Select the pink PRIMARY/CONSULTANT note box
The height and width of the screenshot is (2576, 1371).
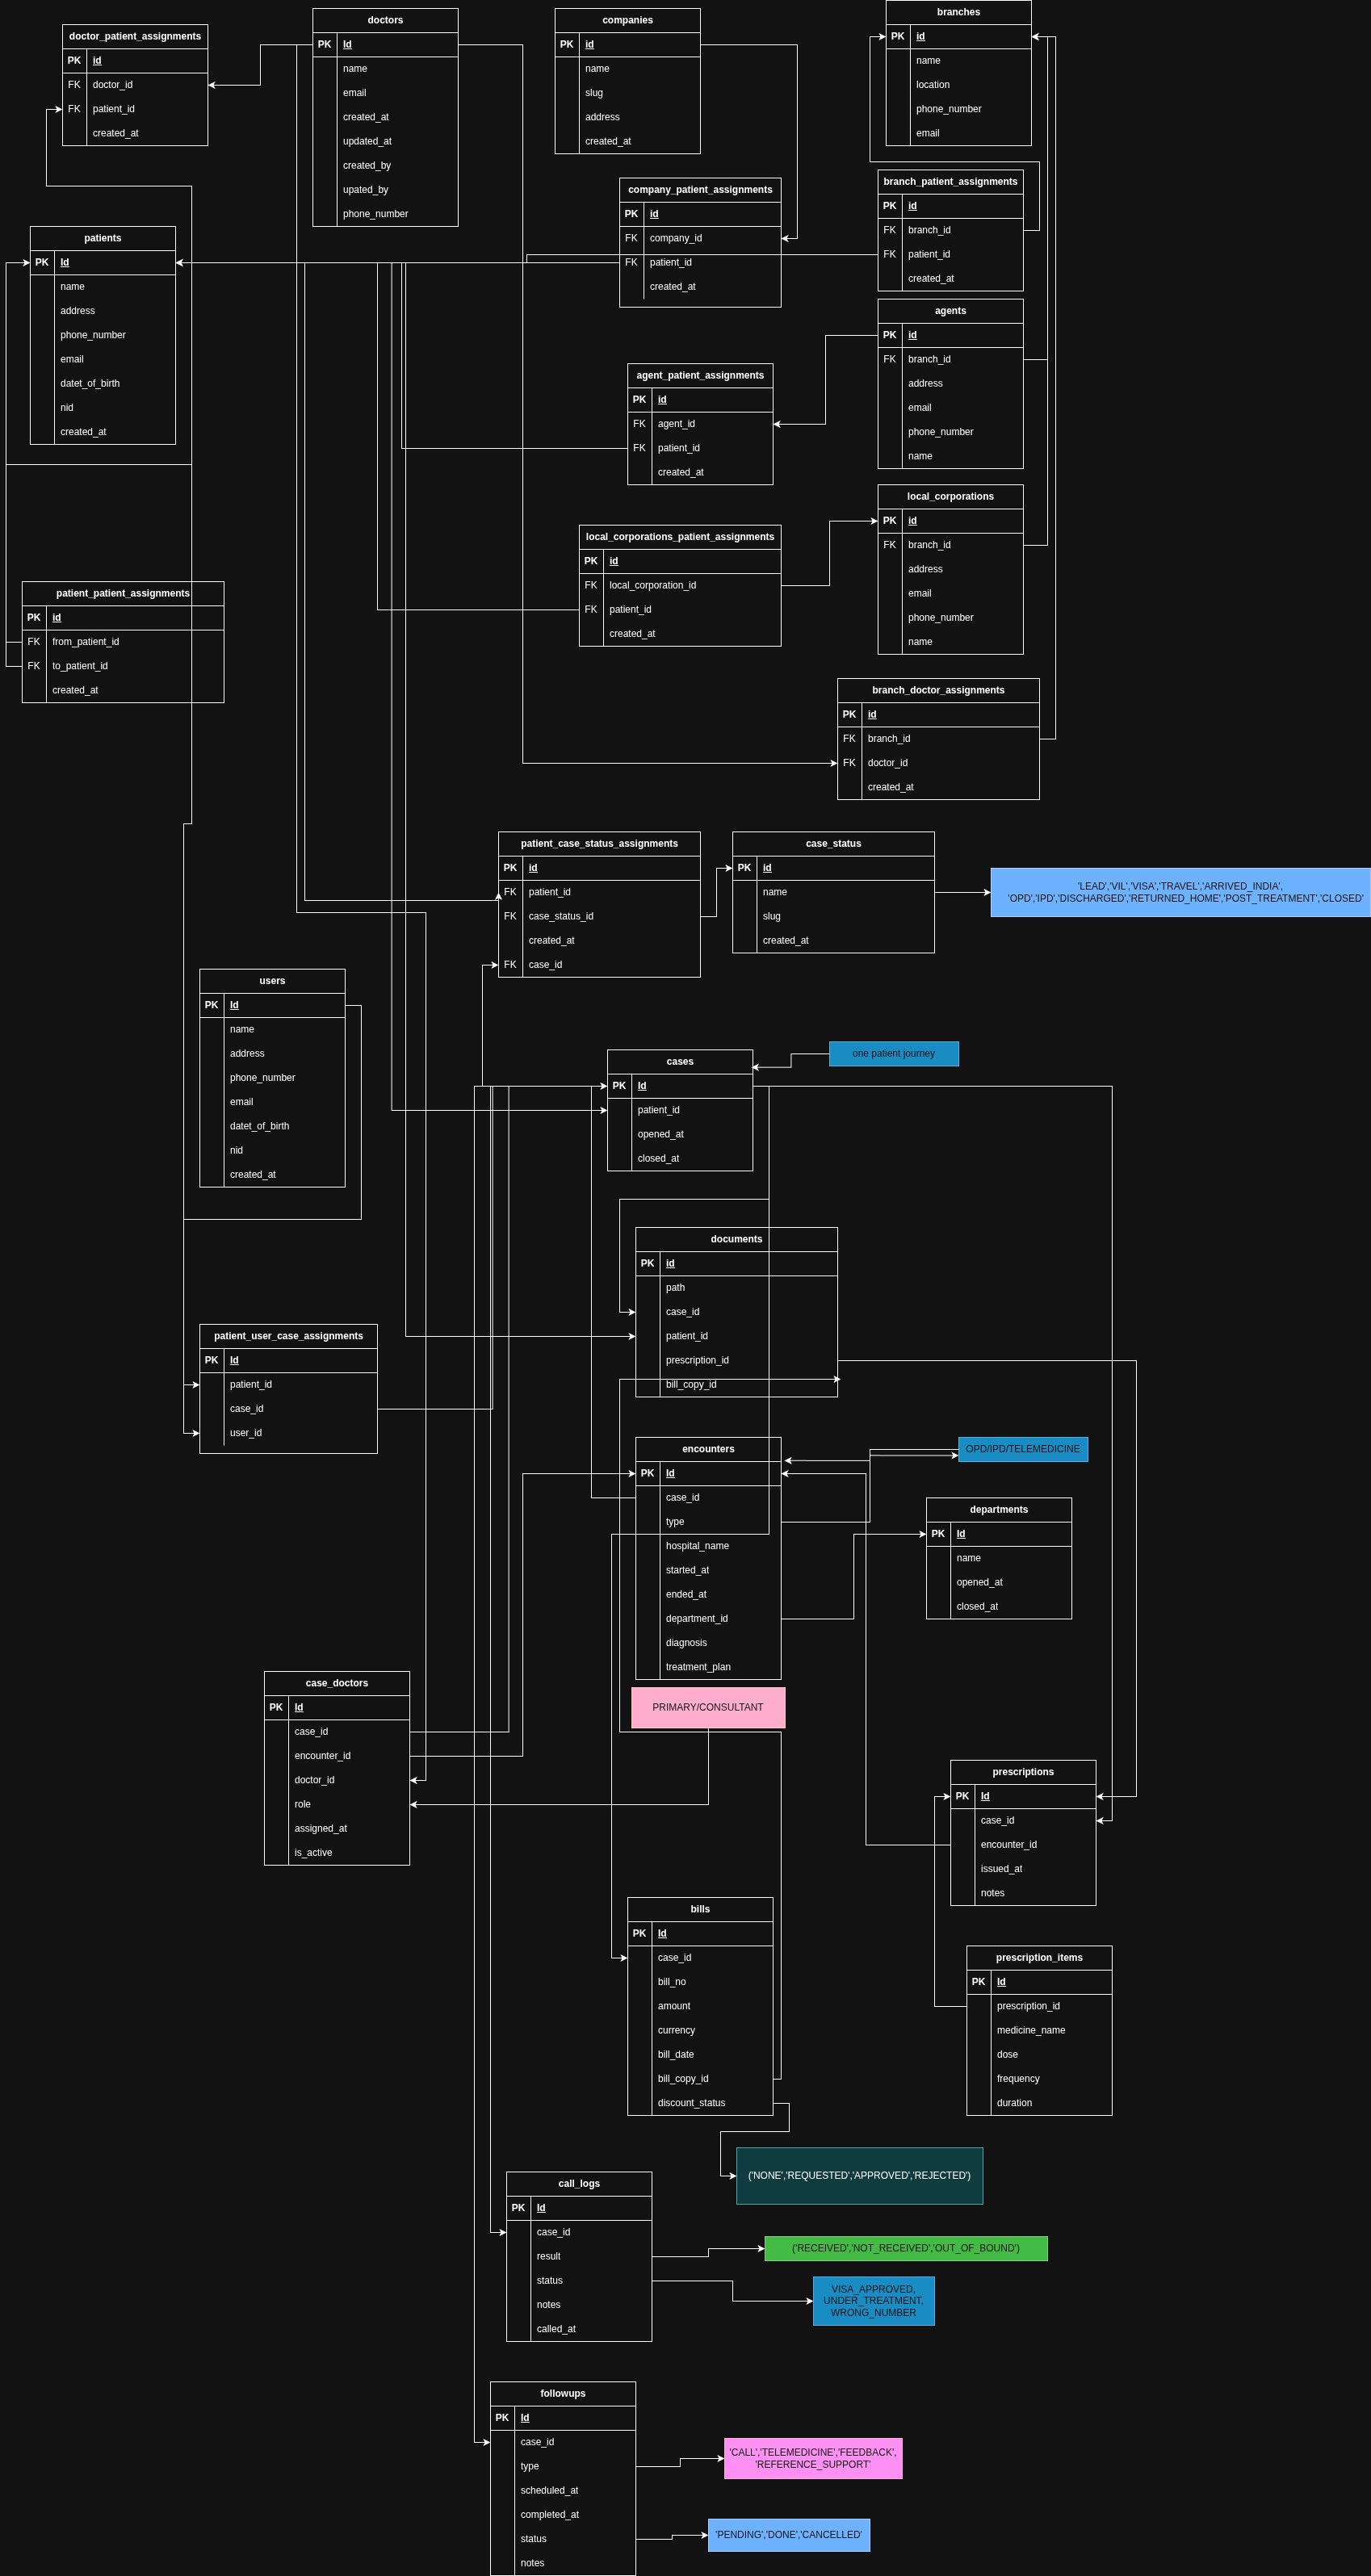[707, 1707]
